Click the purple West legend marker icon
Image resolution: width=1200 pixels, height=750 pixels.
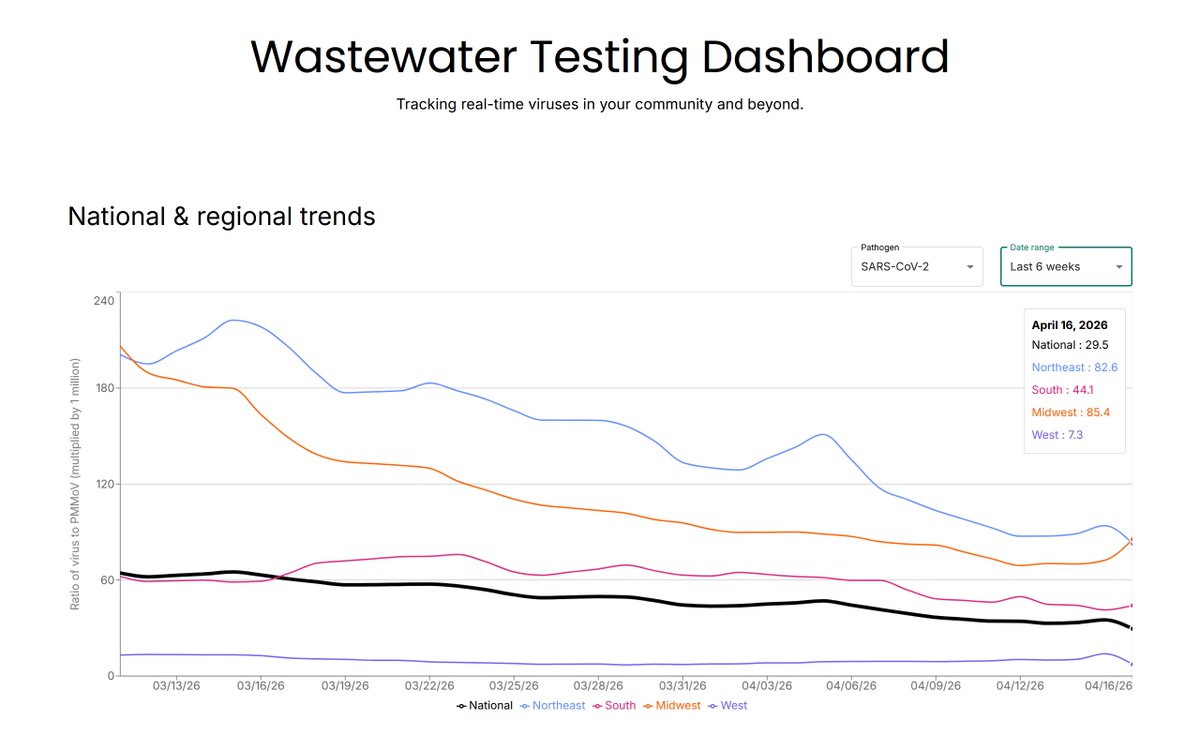[x=713, y=706]
